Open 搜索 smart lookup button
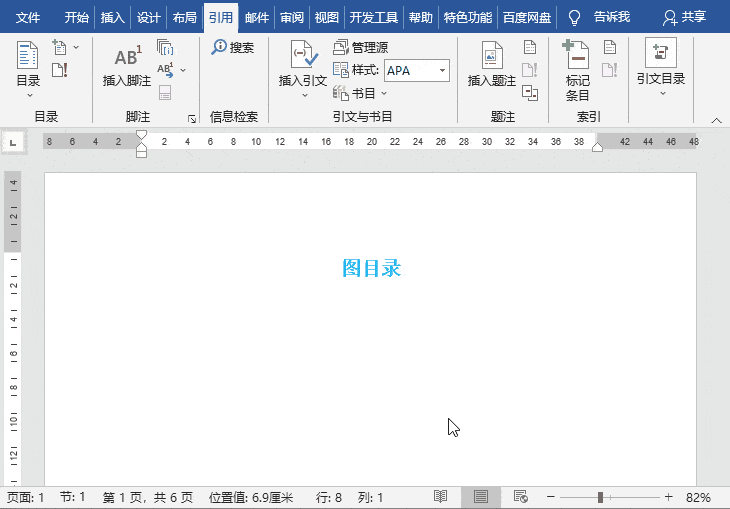Viewport: 730px width, 509px height. pyautogui.click(x=232, y=47)
